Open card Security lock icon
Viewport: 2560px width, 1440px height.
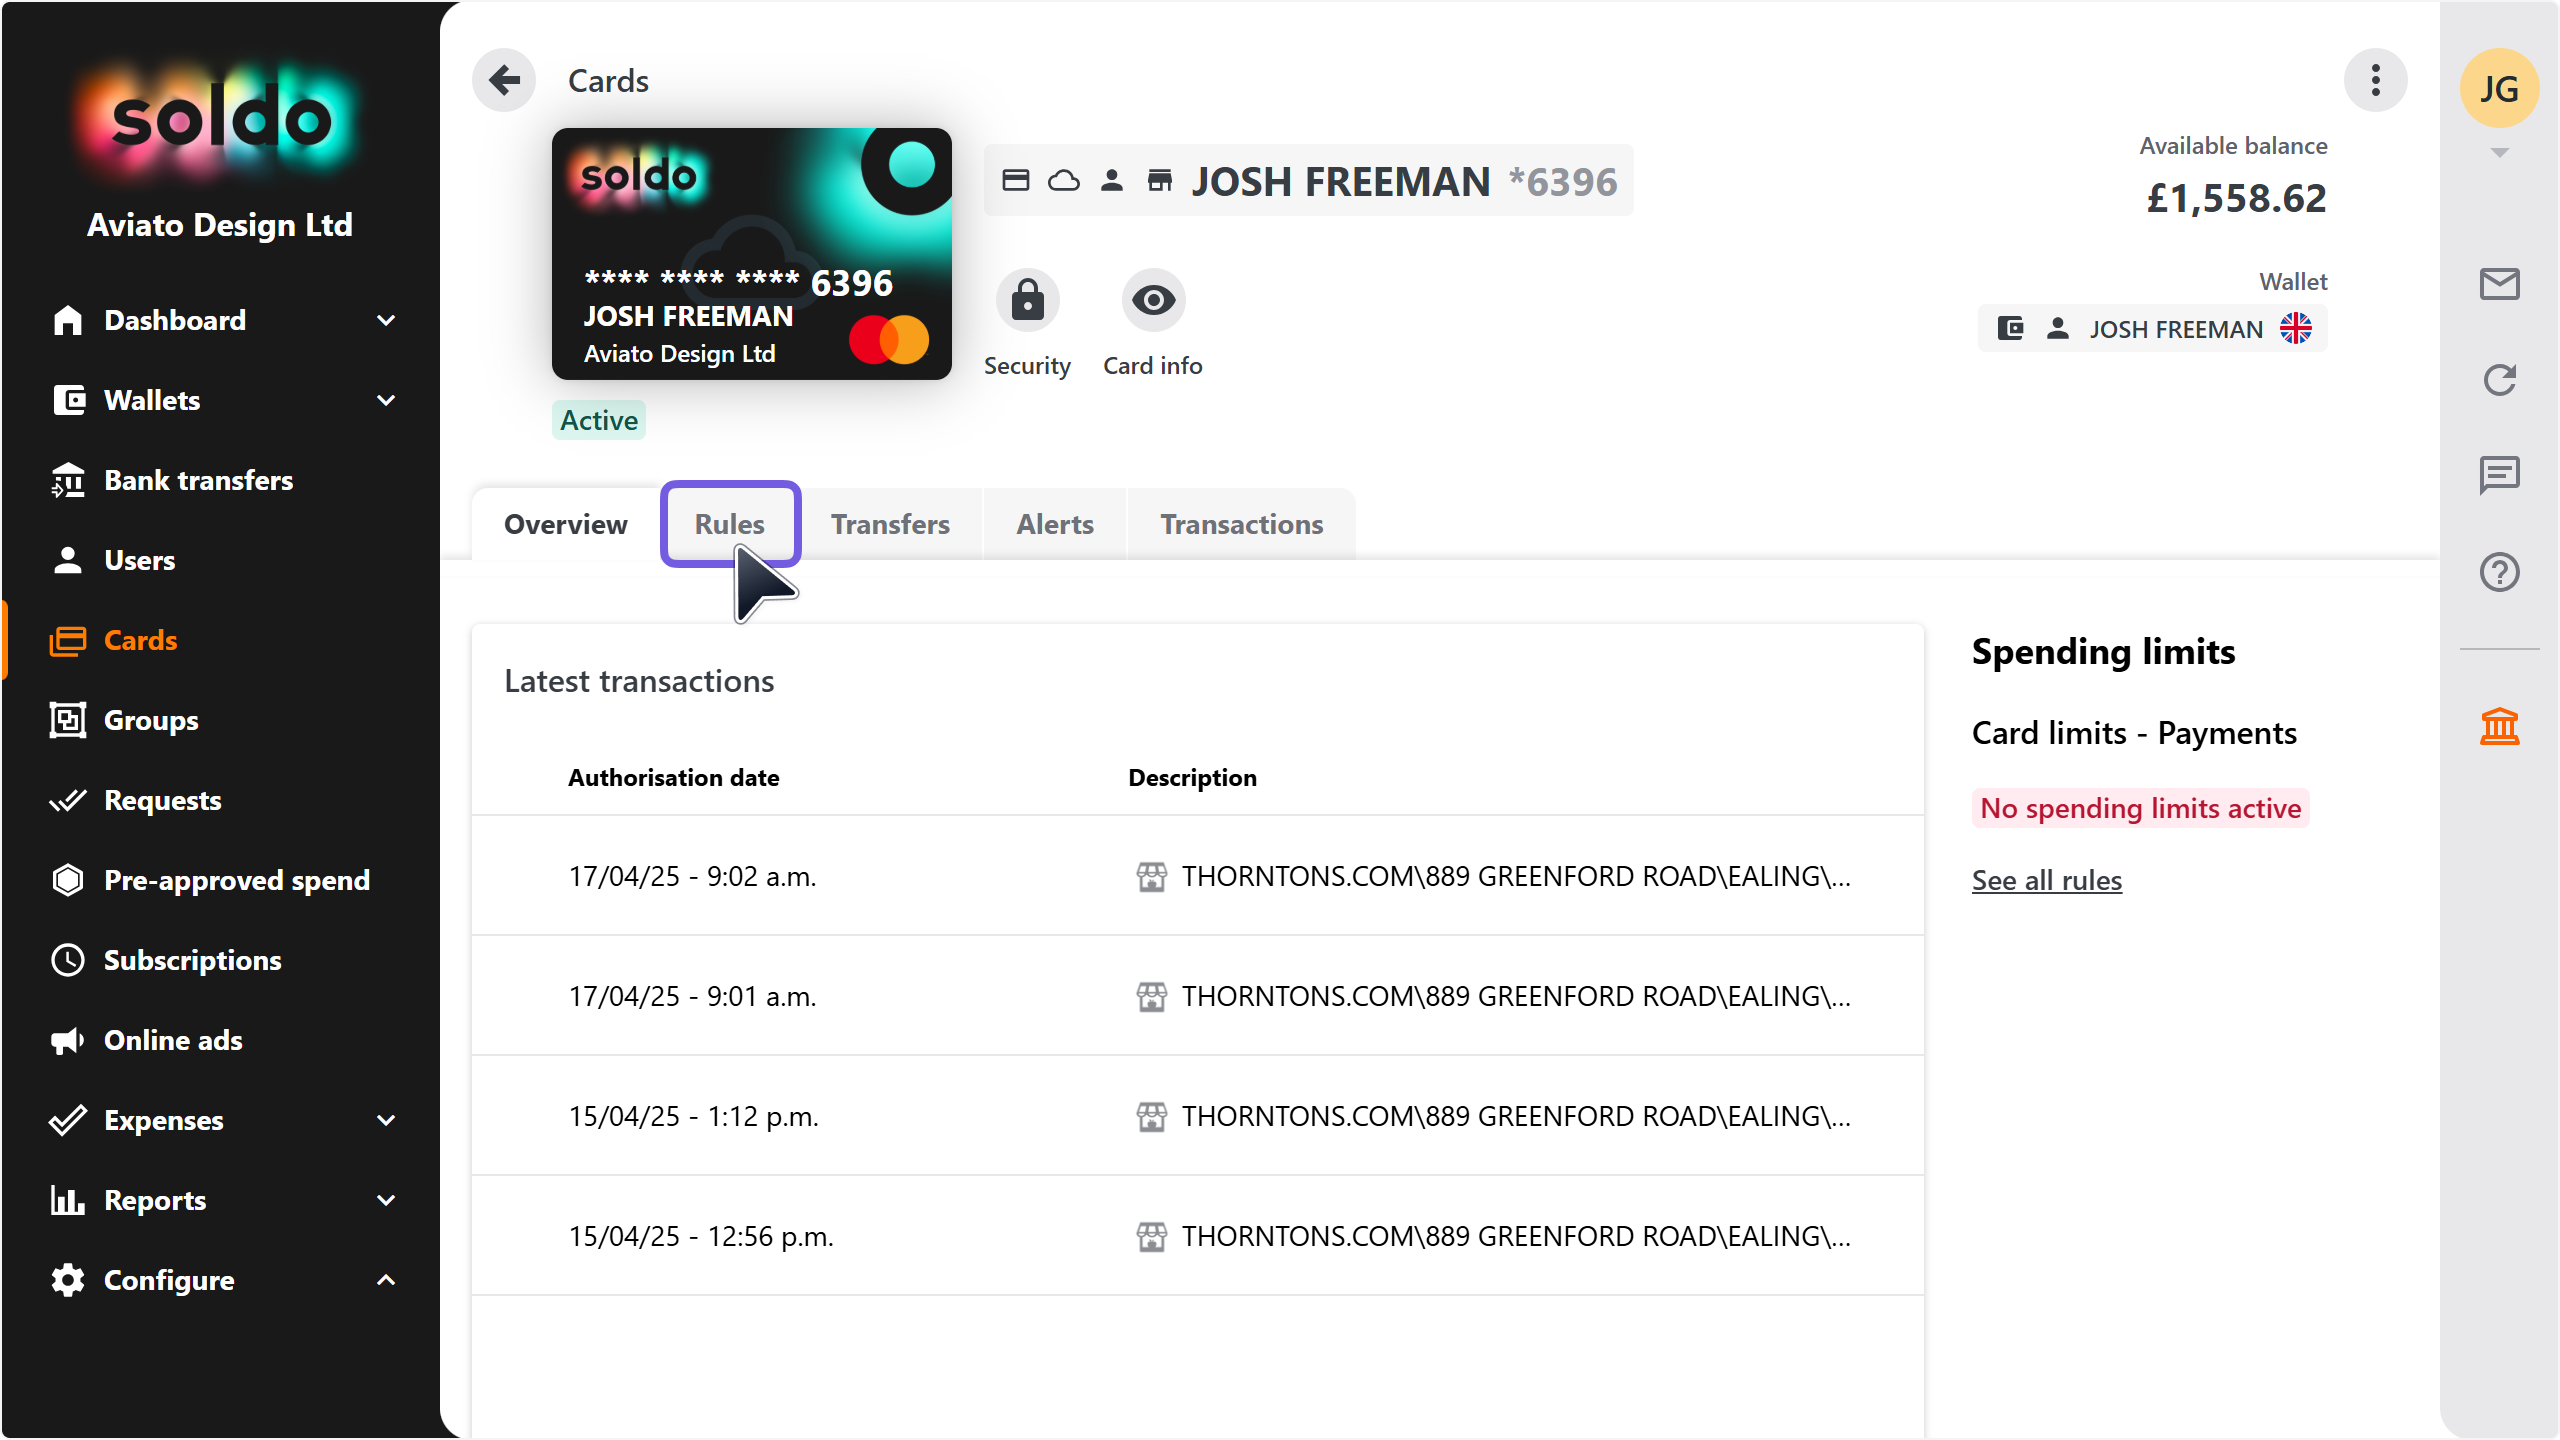point(1027,300)
